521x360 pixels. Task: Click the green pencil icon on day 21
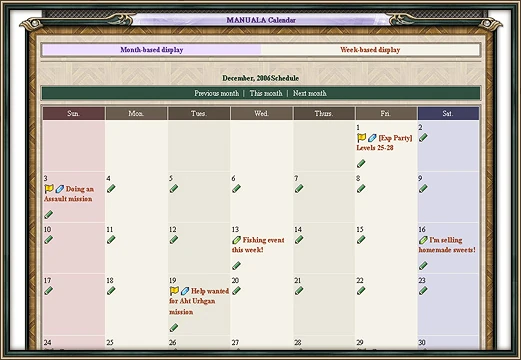click(x=299, y=291)
